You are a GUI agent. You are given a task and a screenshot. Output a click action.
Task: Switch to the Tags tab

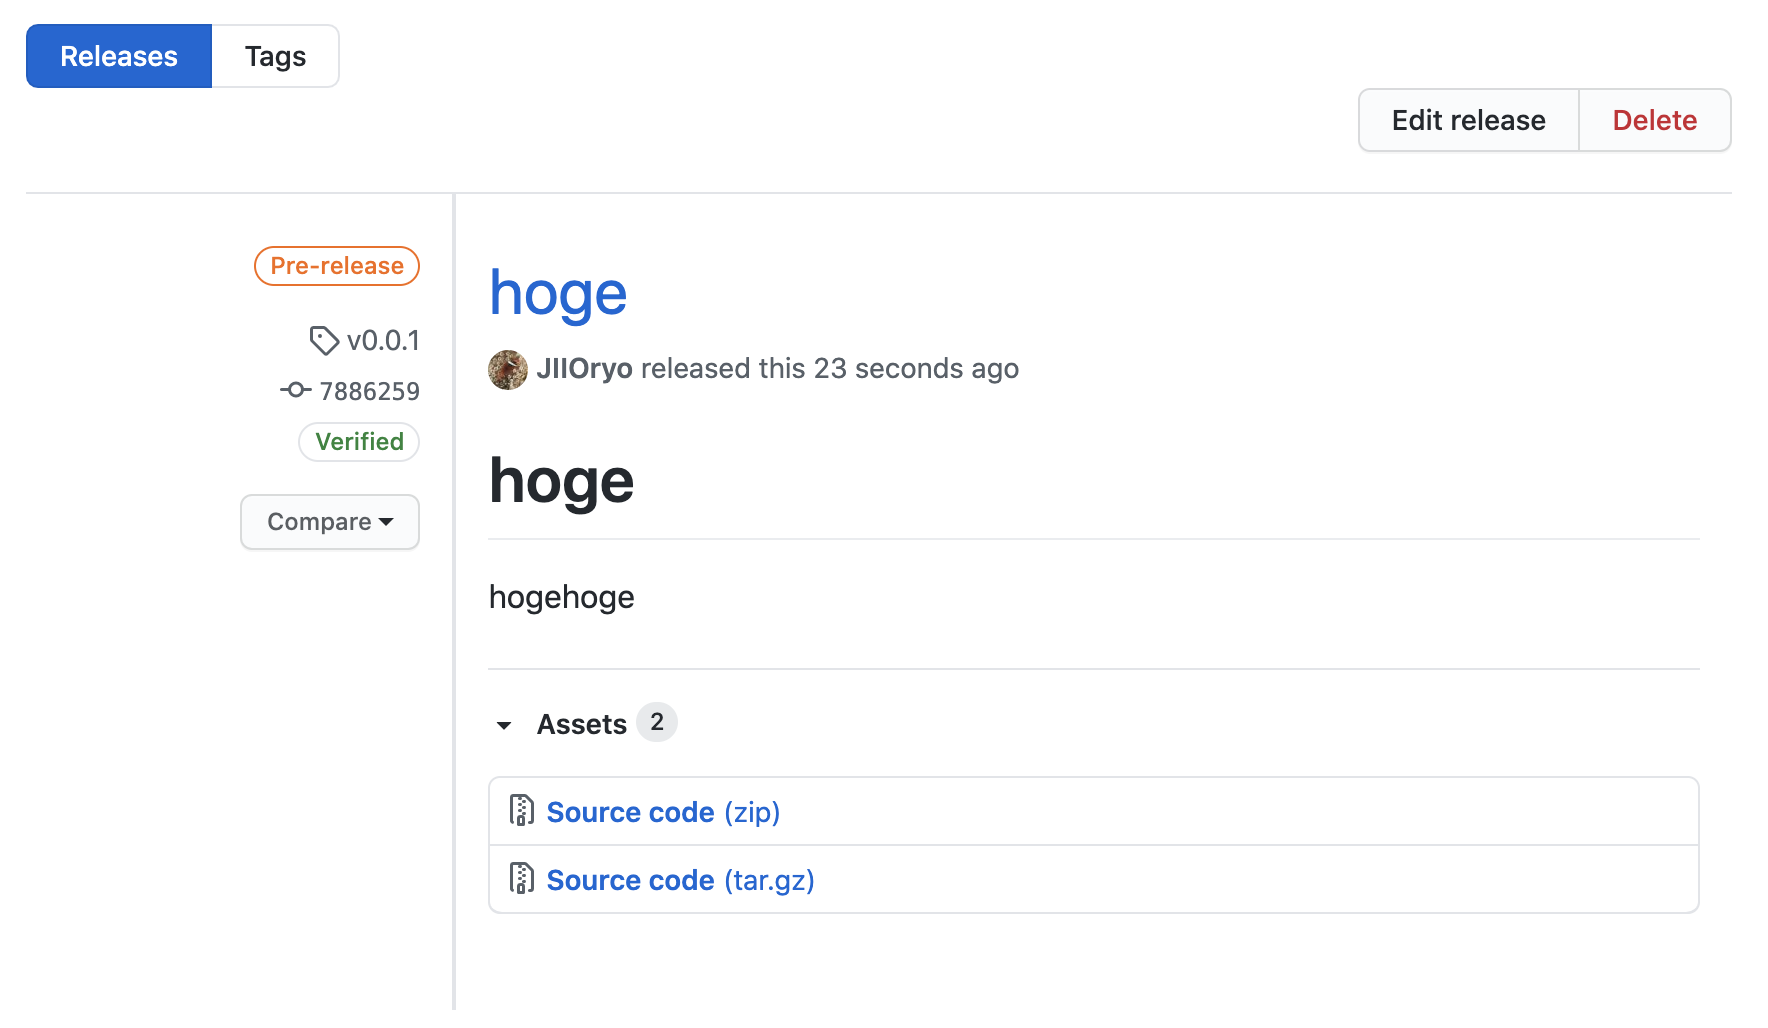click(275, 56)
